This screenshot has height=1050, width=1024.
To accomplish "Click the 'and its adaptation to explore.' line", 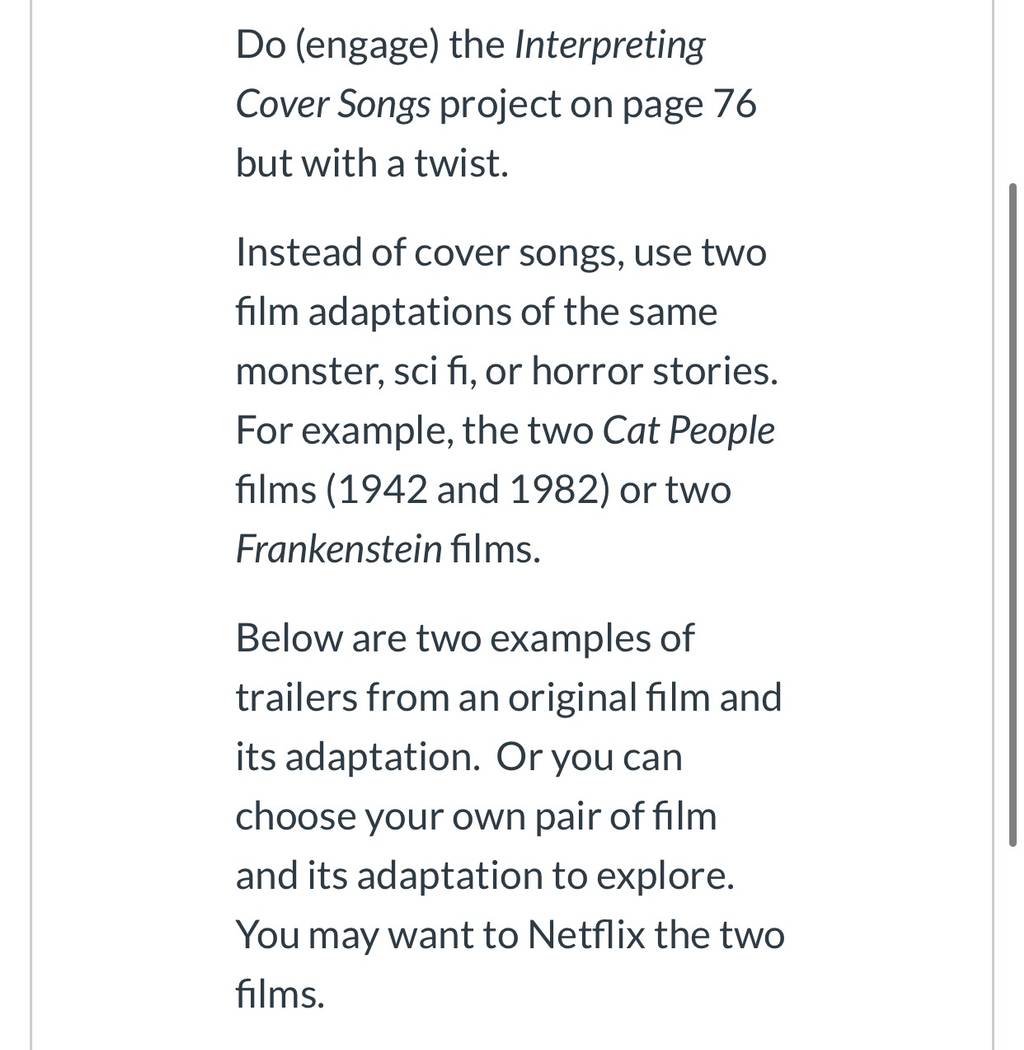I will pos(485,876).
